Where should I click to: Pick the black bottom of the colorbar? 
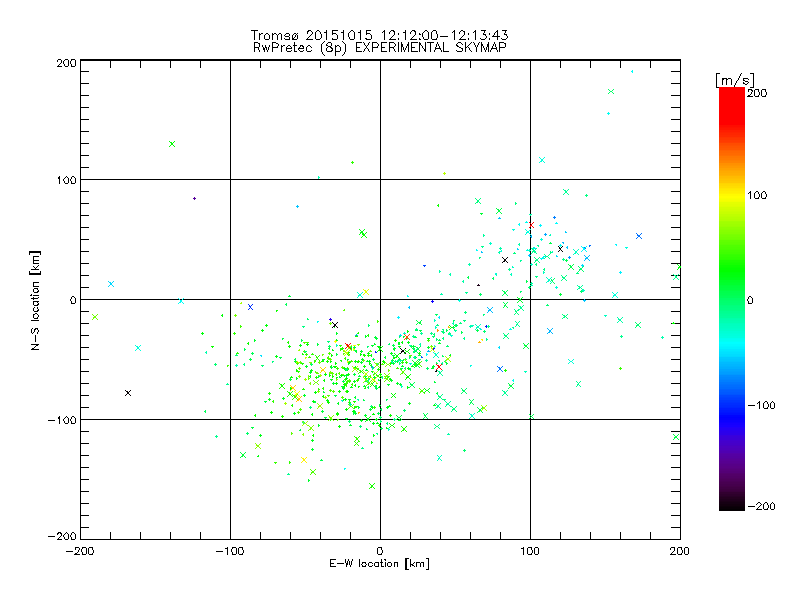coord(732,503)
